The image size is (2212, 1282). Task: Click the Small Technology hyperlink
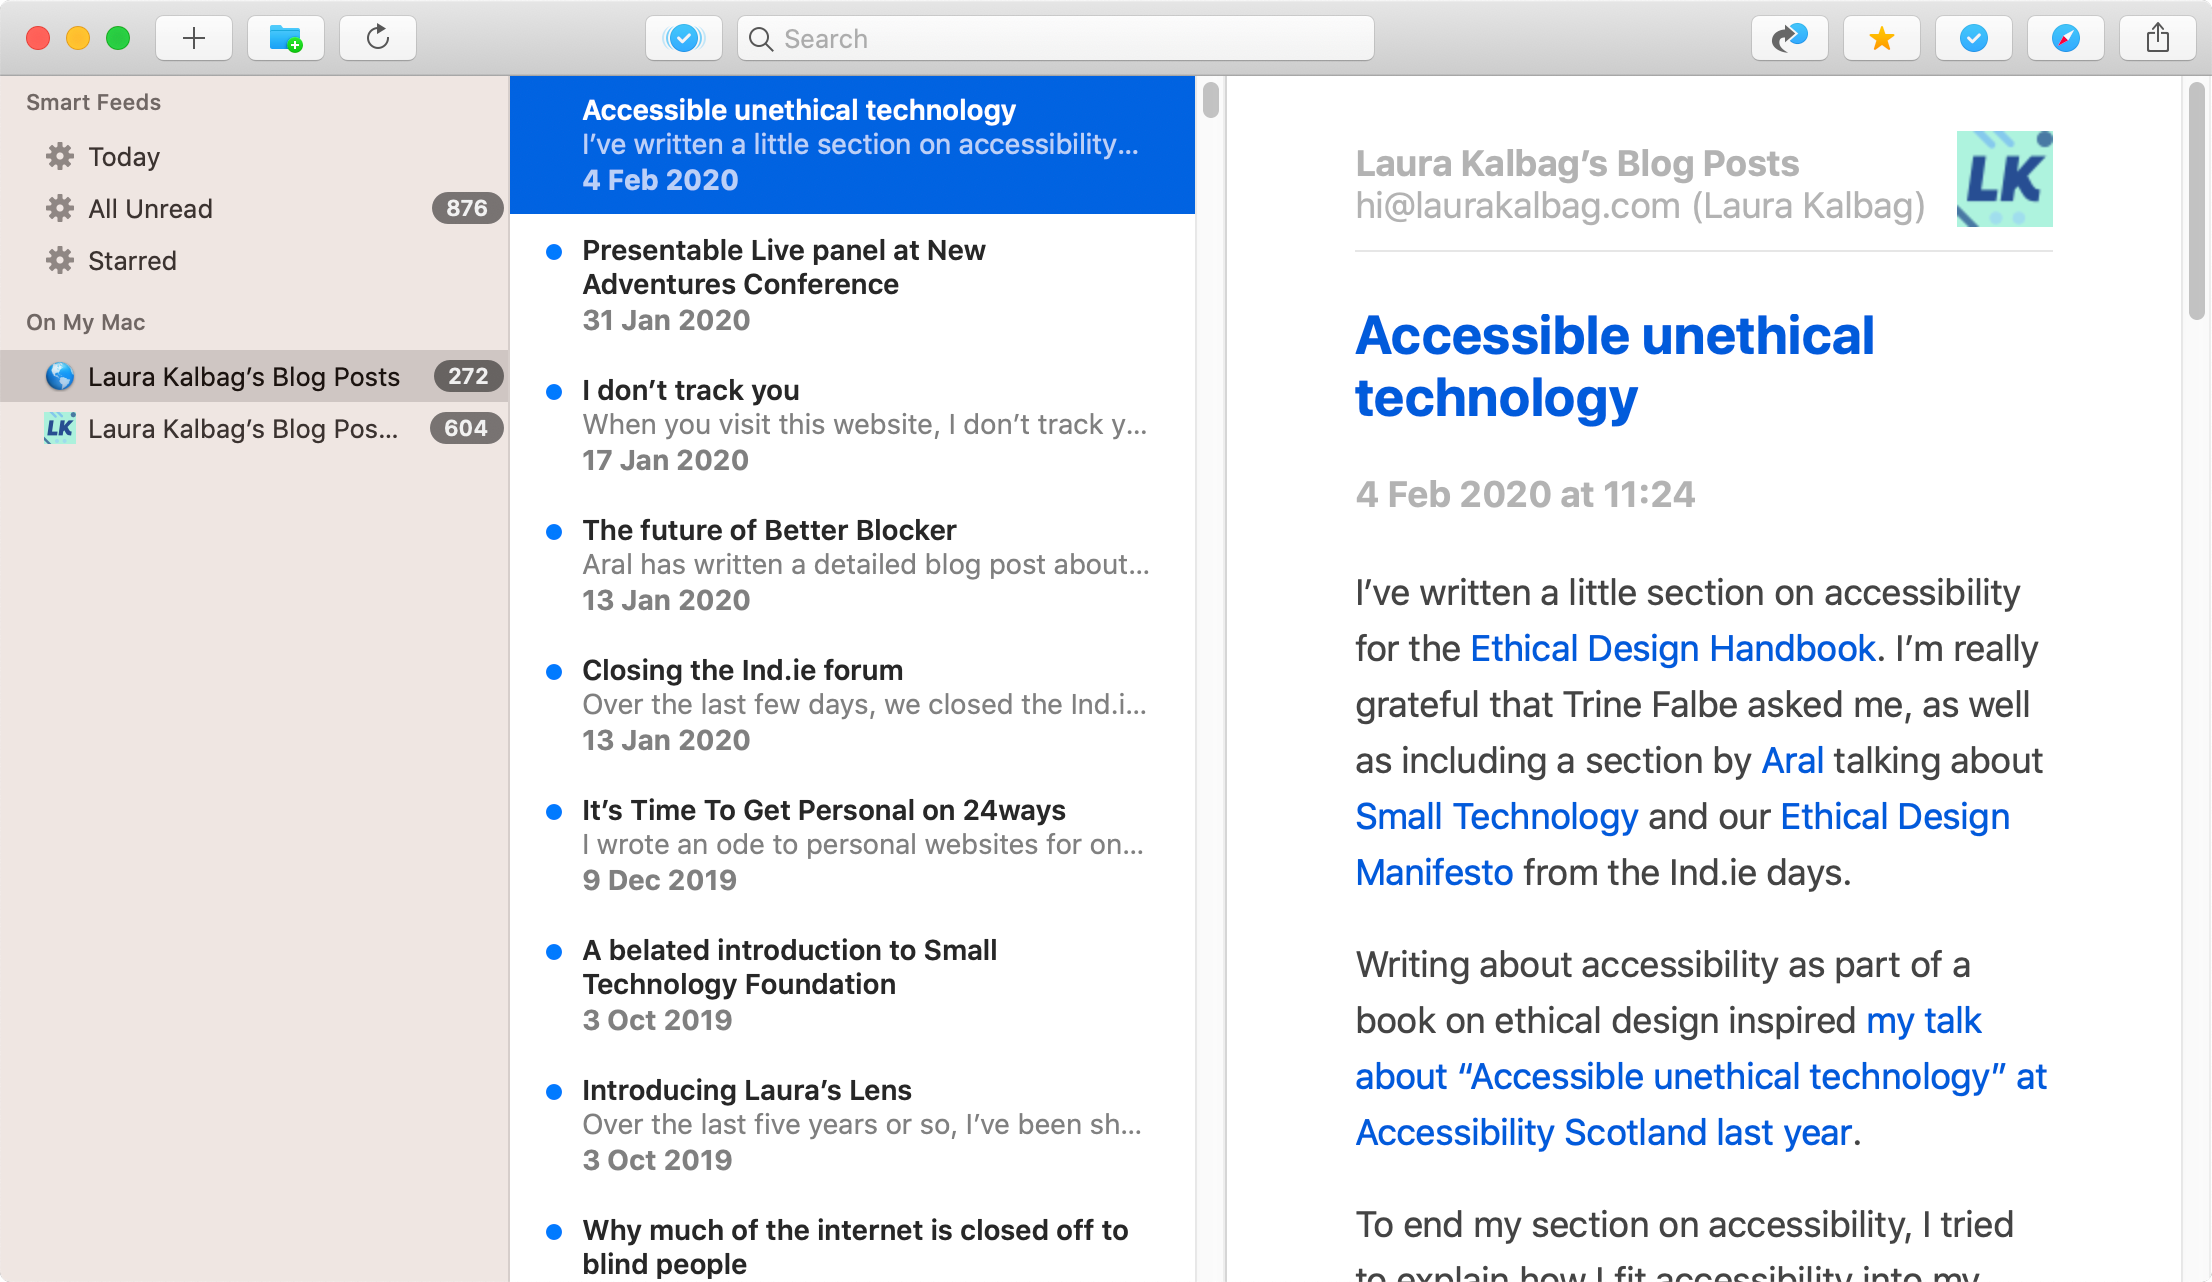coord(1497,817)
